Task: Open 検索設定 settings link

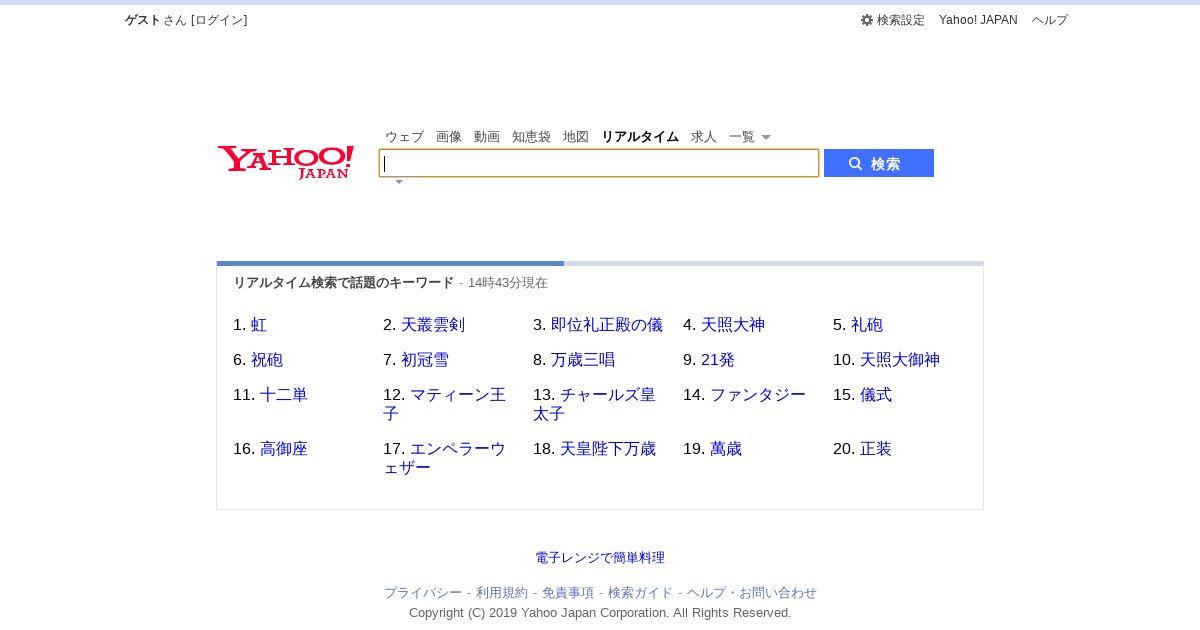Action: 900,20
